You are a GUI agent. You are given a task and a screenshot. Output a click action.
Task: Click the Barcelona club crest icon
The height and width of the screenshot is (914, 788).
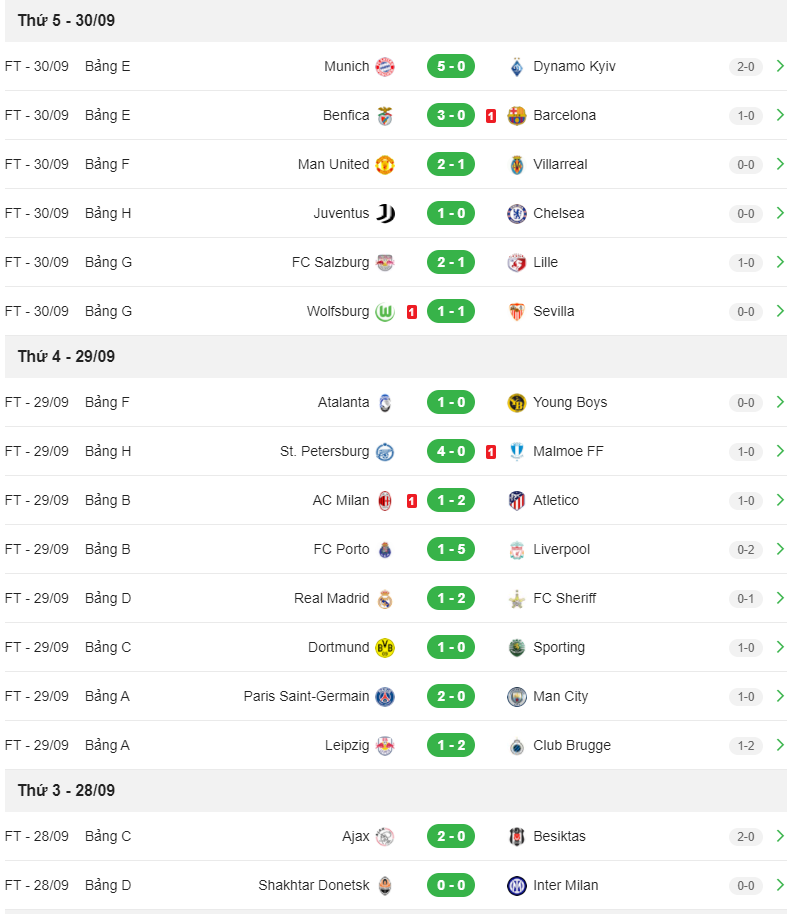click(516, 115)
